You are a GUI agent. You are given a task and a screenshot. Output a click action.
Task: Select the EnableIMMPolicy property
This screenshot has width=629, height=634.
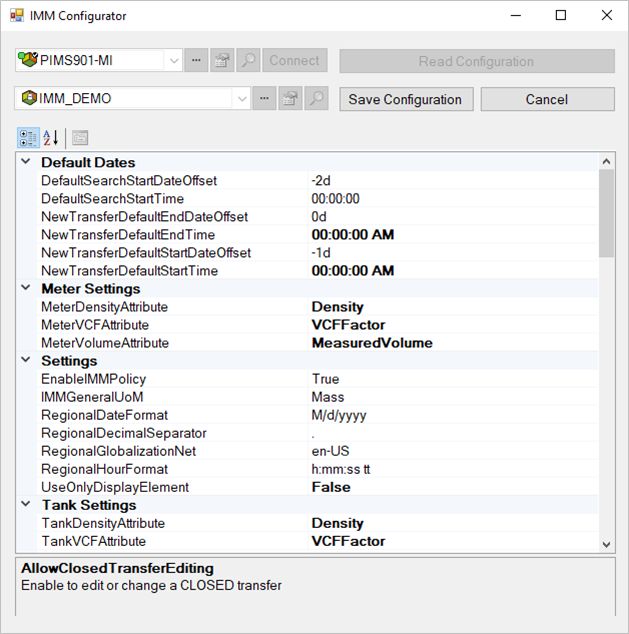click(x=93, y=379)
